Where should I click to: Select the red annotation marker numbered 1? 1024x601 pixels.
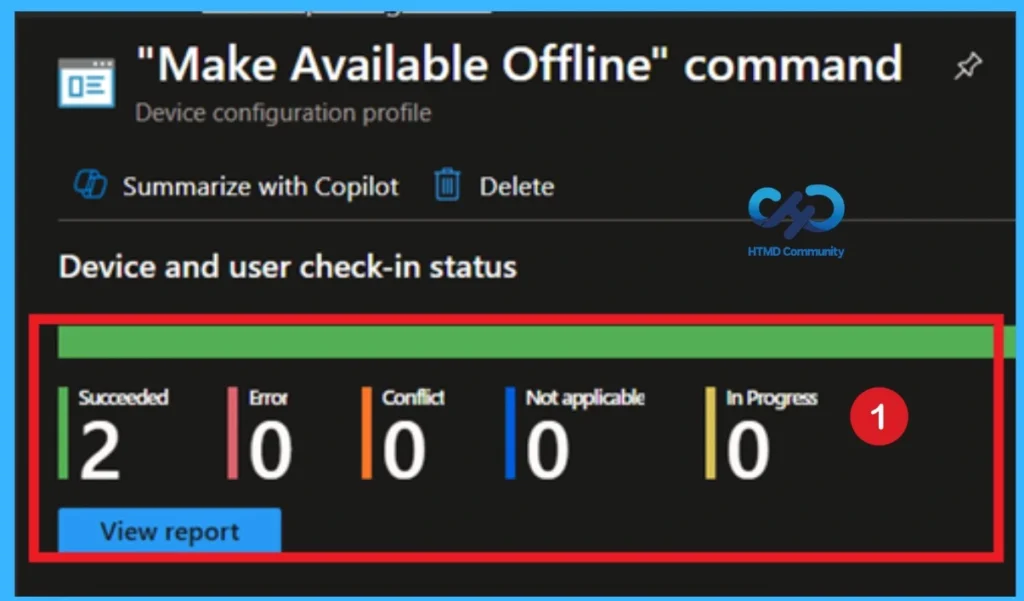(879, 418)
